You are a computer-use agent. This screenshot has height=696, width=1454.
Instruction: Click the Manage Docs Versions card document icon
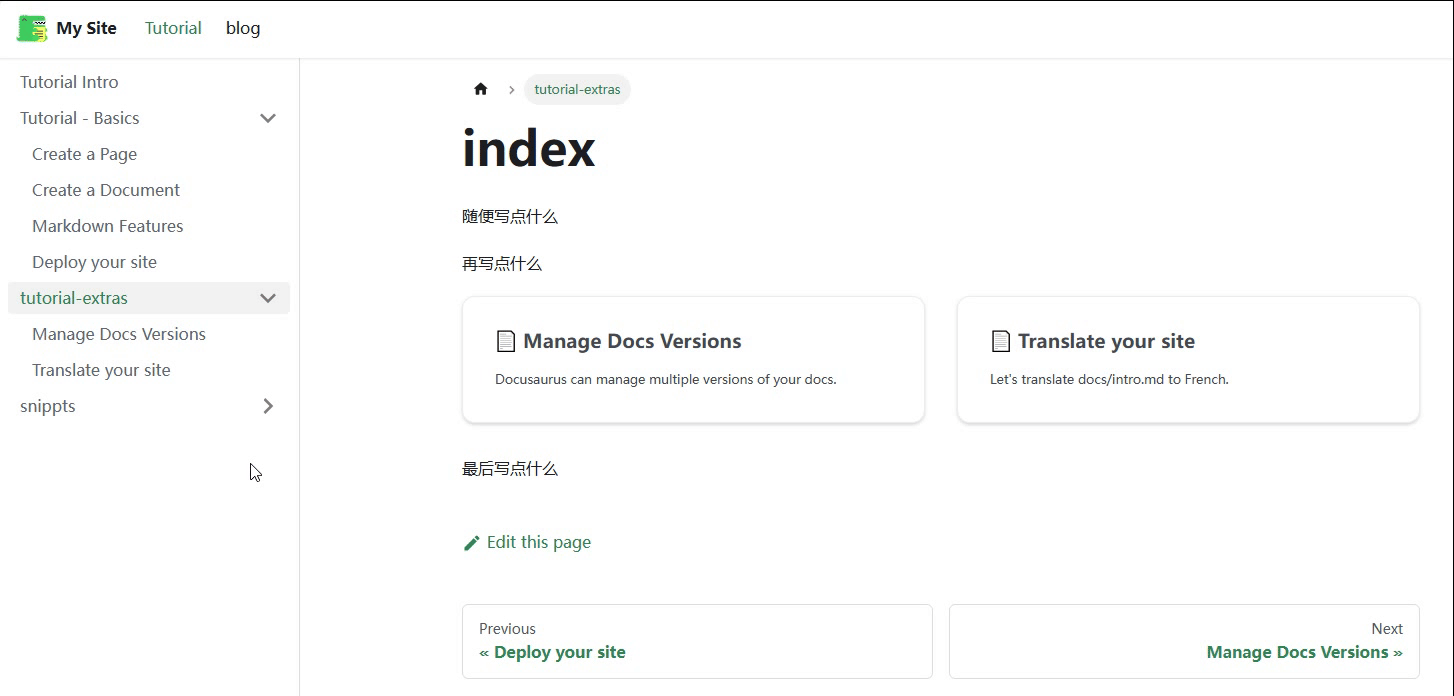pos(506,341)
